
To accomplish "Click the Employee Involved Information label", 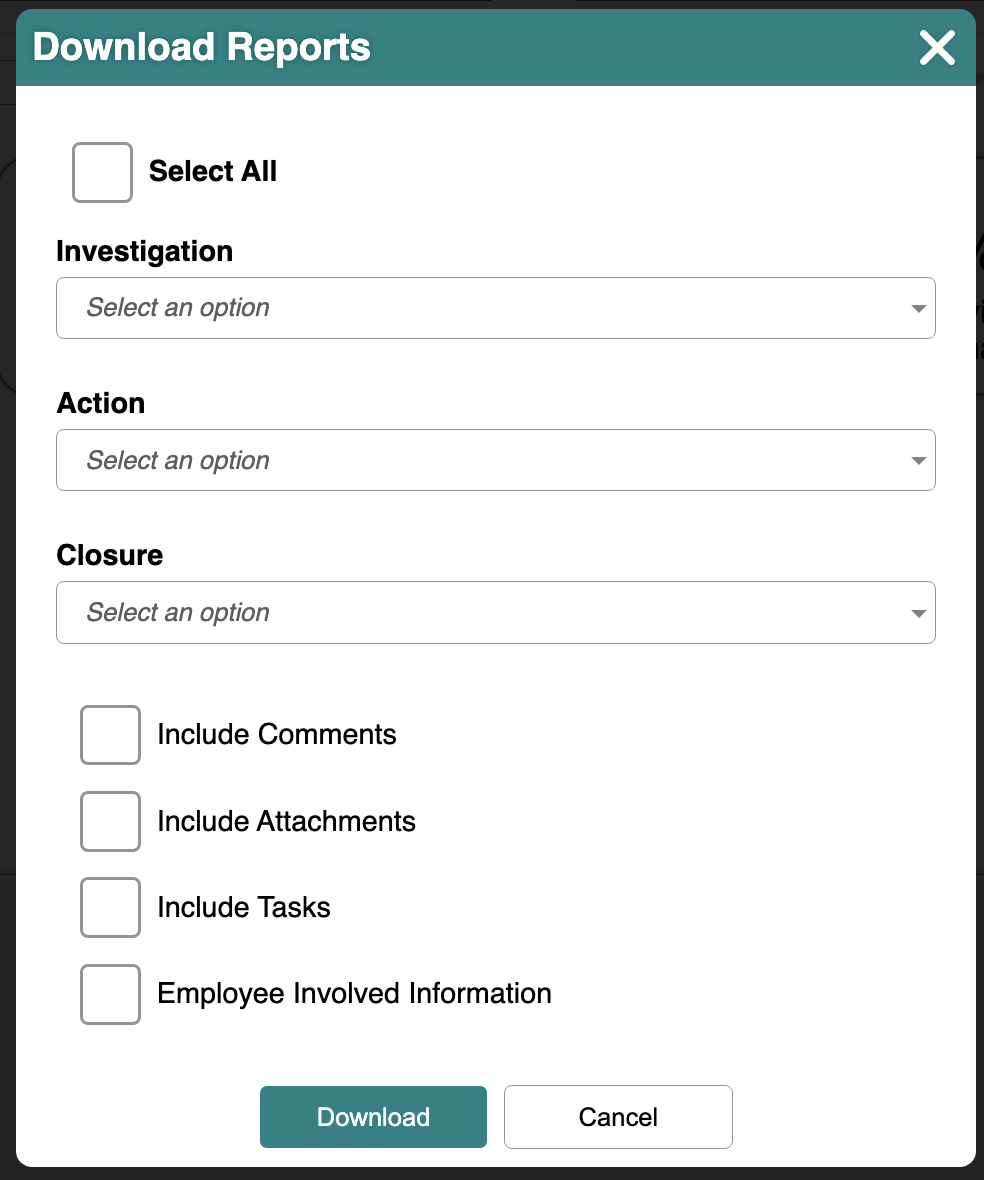I will tap(354, 993).
